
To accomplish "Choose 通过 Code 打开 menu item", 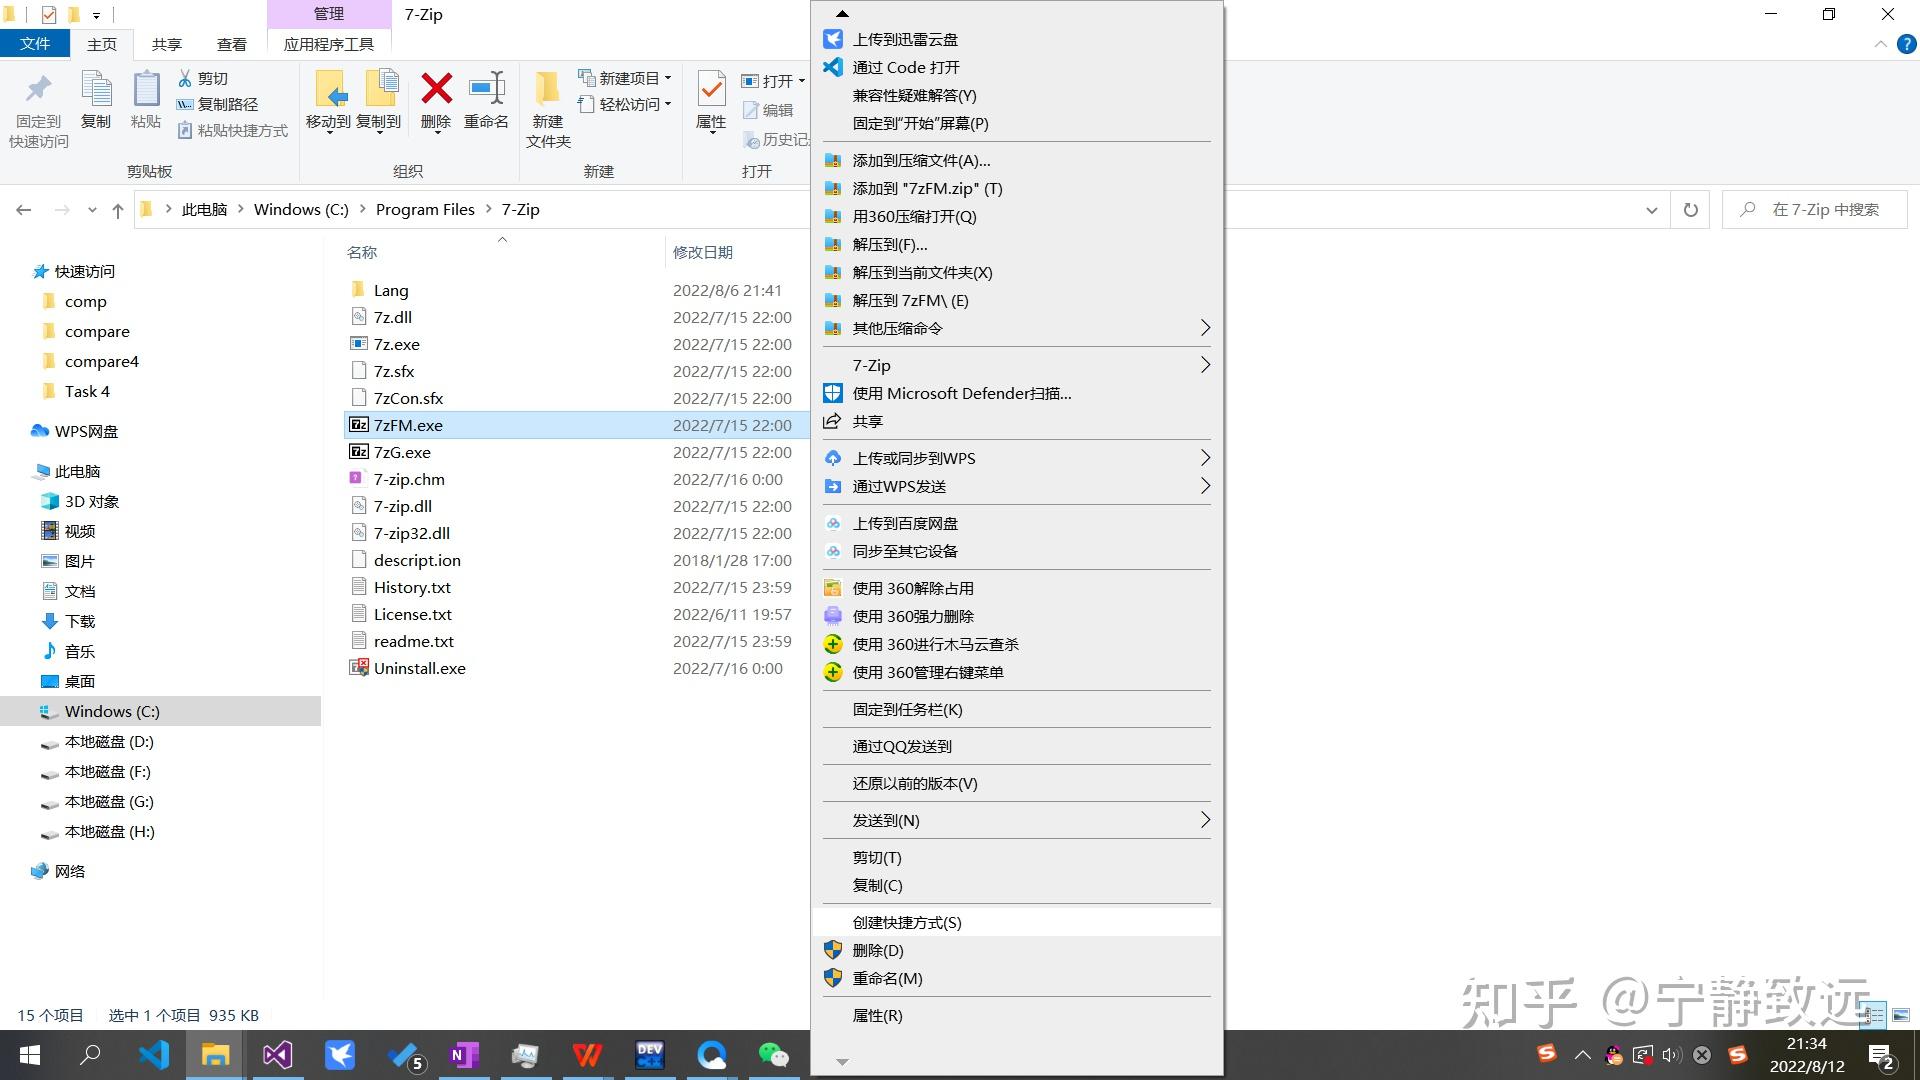I will [1016, 67].
